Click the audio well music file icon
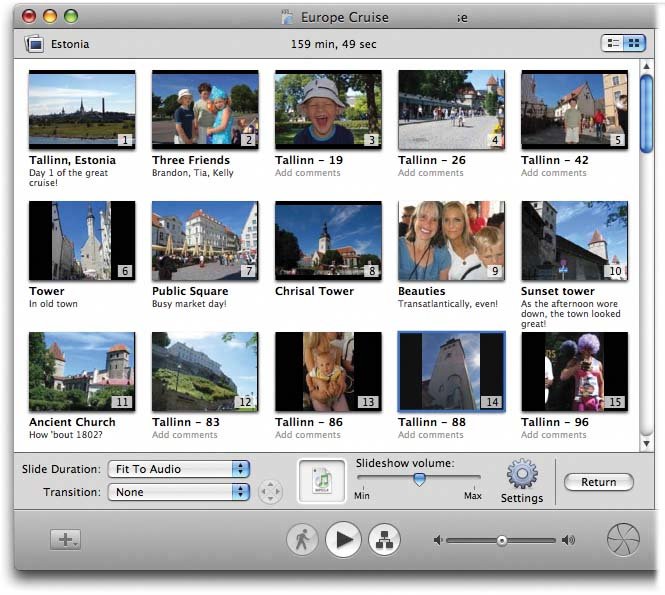665x595 pixels. click(322, 481)
